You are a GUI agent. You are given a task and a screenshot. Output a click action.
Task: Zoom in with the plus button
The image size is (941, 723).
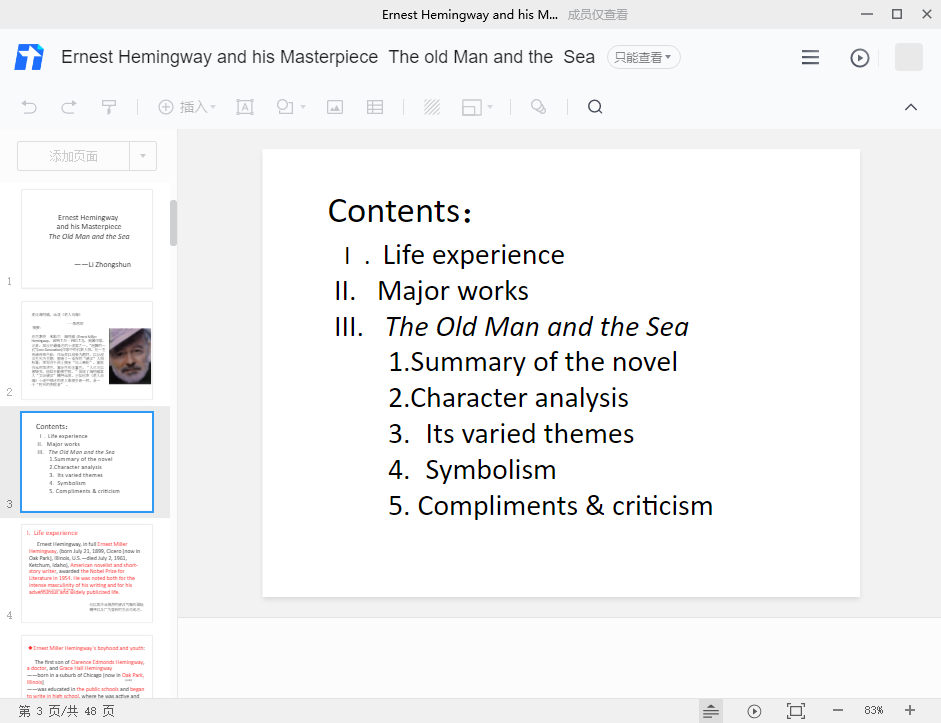(x=909, y=710)
